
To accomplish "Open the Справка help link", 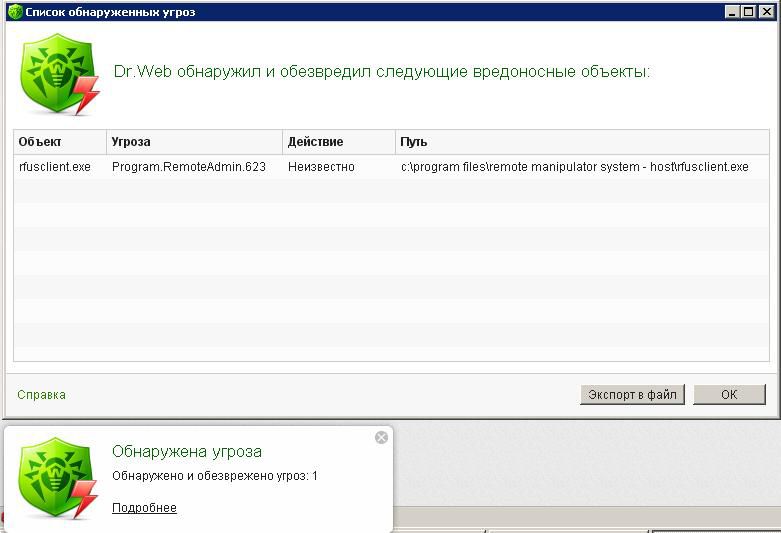I will pyautogui.click(x=41, y=395).
